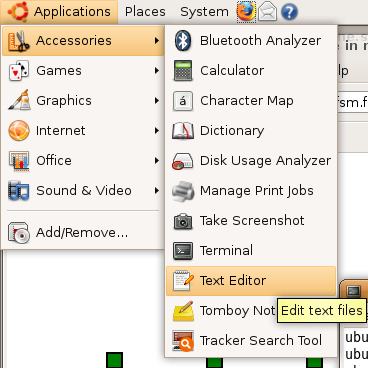Expand the Graphics submenu arrow
Viewport: 368px width, 368px height.
point(157,101)
